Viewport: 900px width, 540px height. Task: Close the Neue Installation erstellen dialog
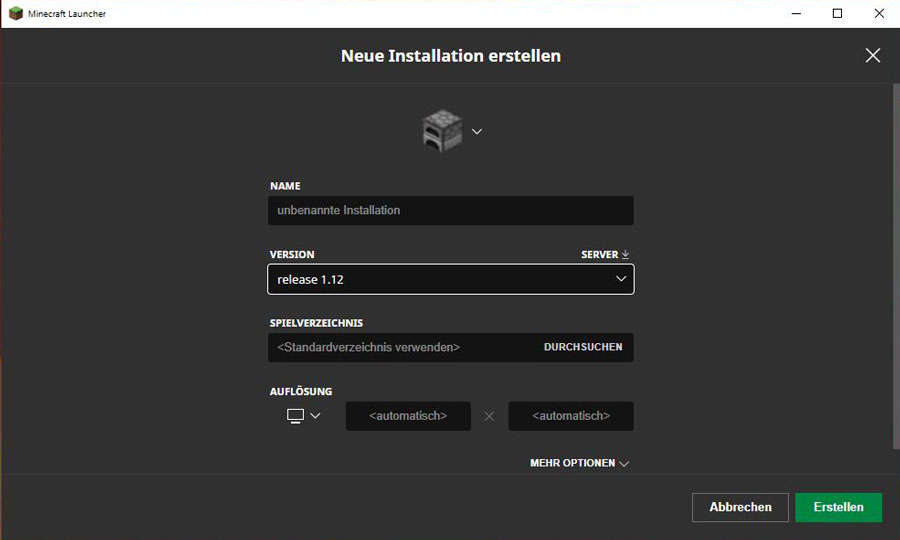(x=873, y=56)
